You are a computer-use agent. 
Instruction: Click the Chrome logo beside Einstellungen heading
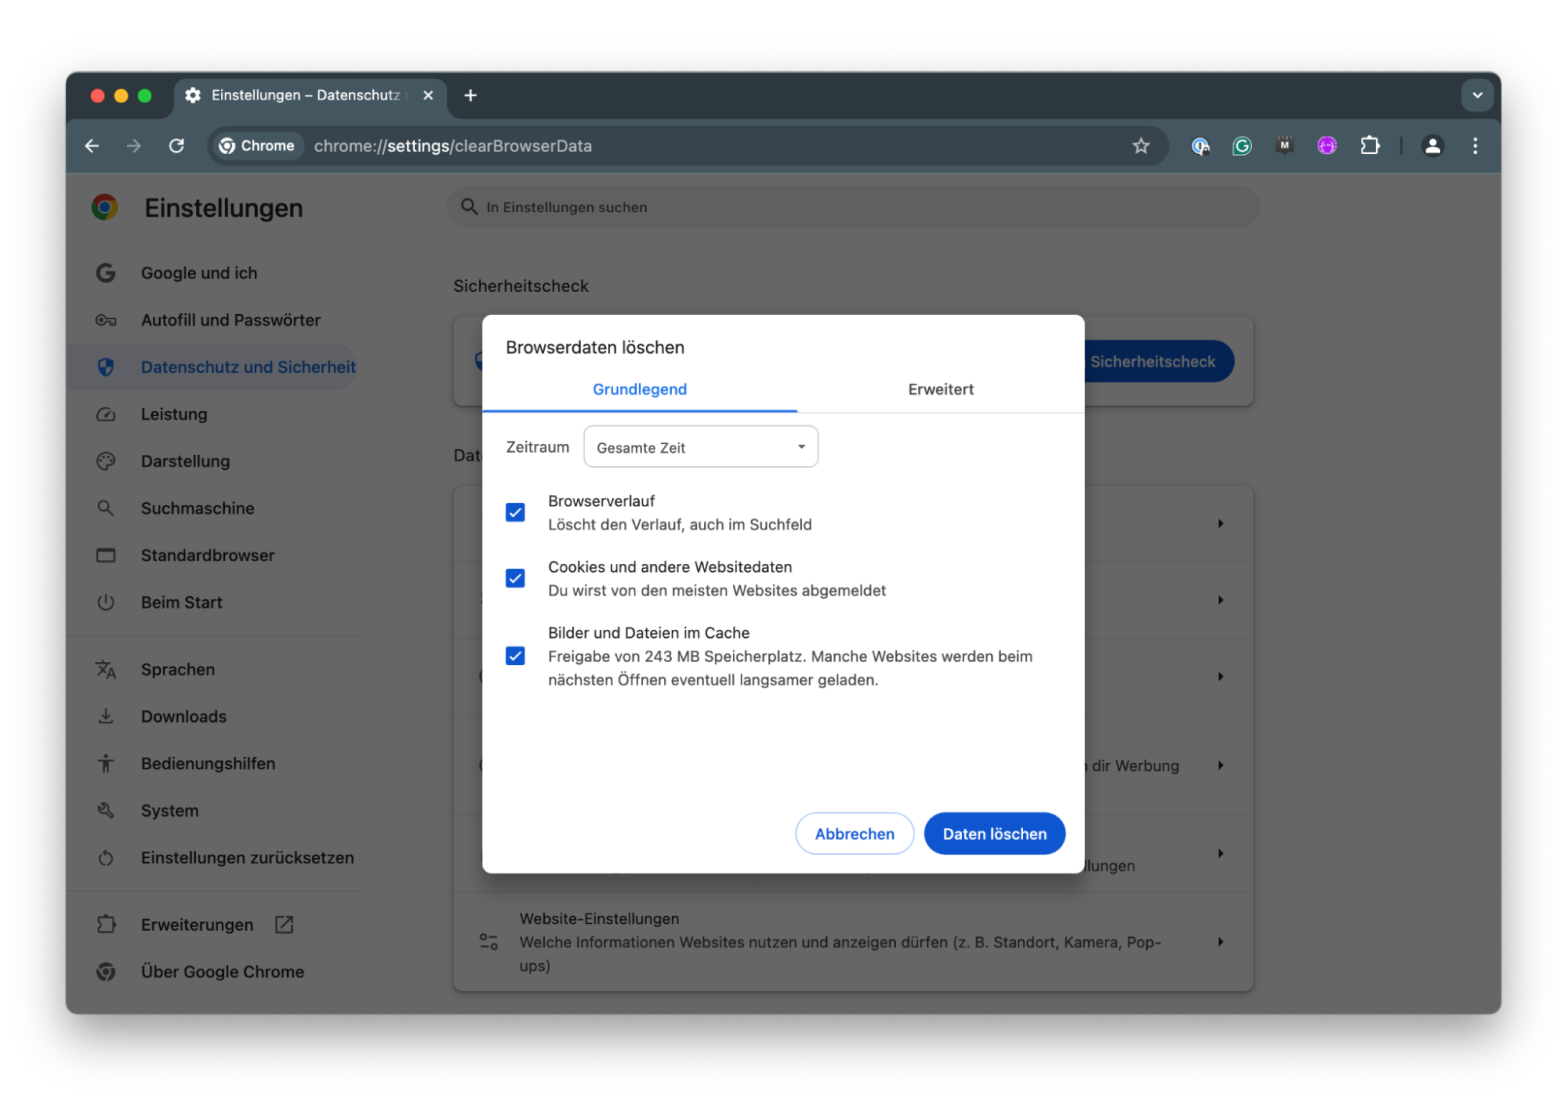(x=105, y=208)
